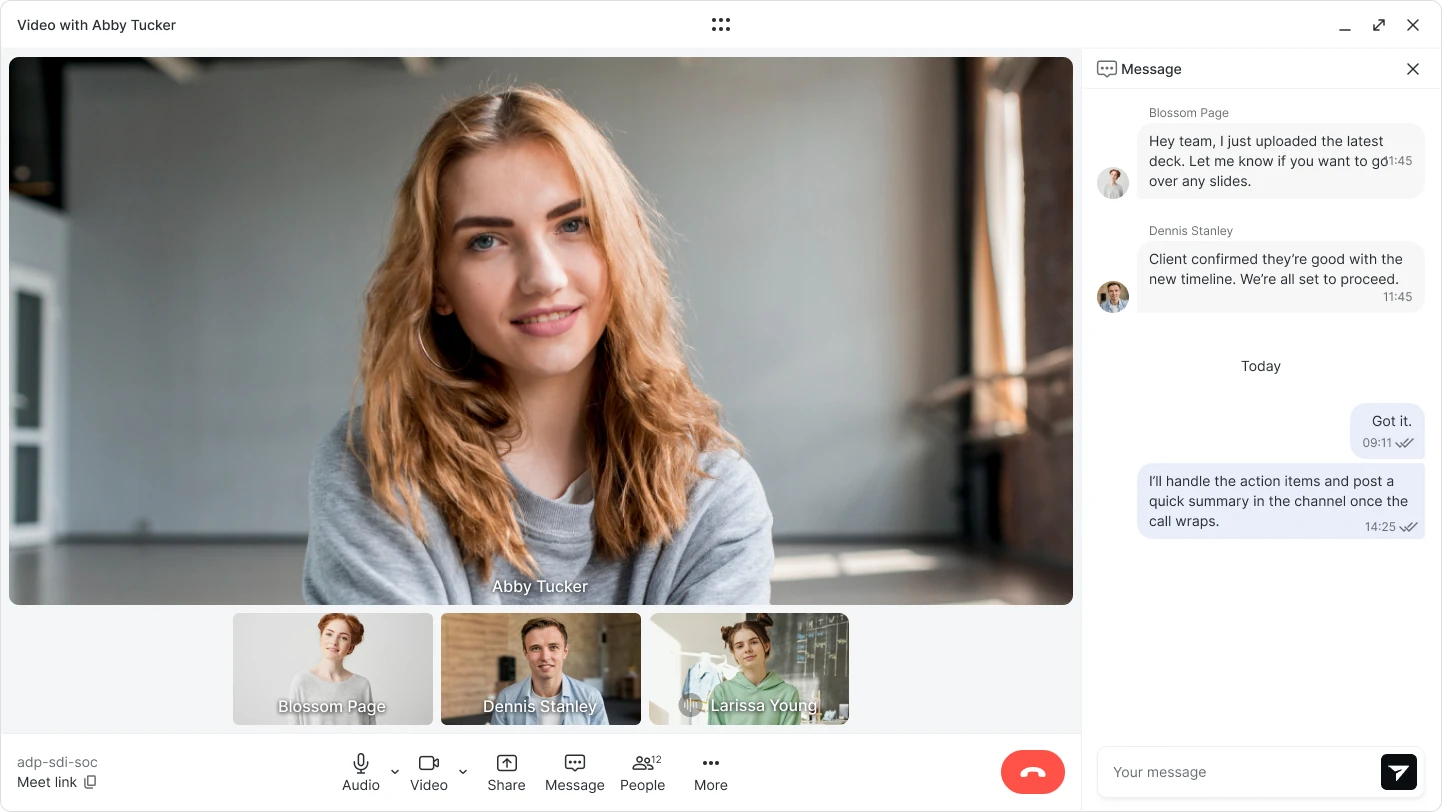Click Abby Tucker's main video feed
1442x812 pixels.
pos(541,331)
